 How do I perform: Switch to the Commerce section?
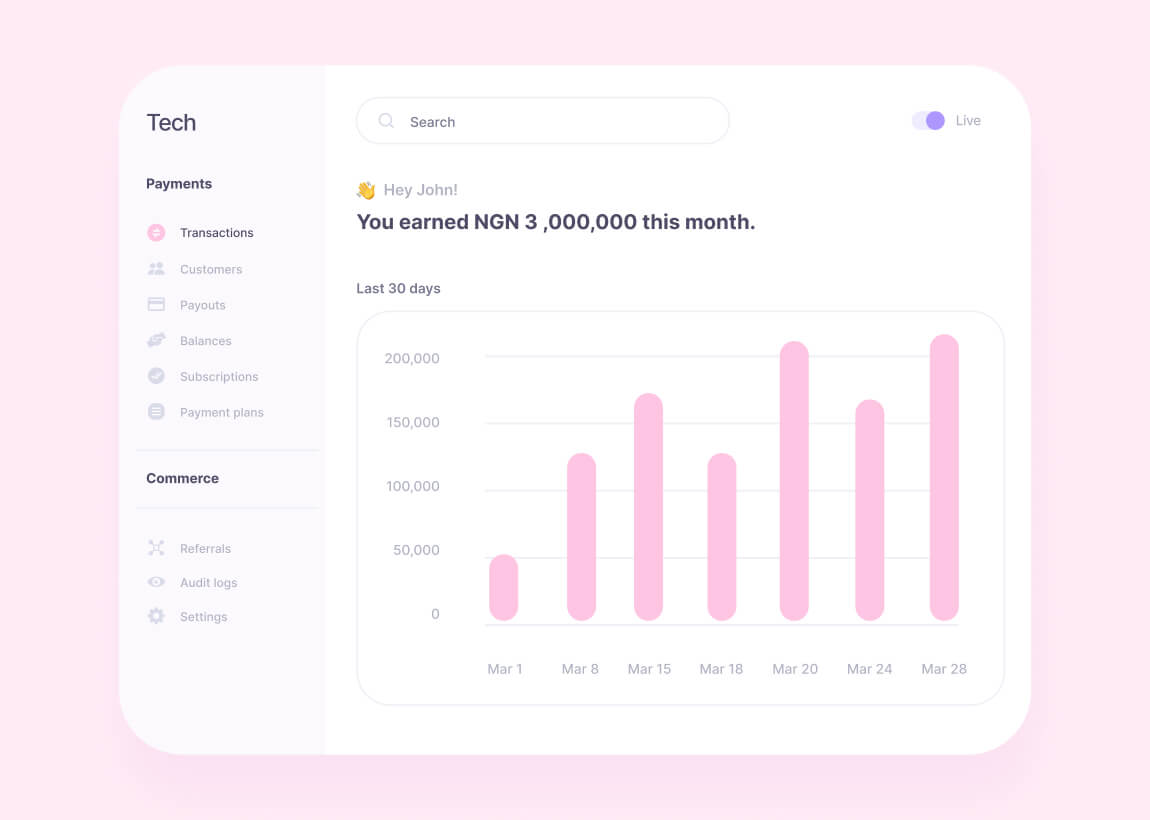coord(182,478)
